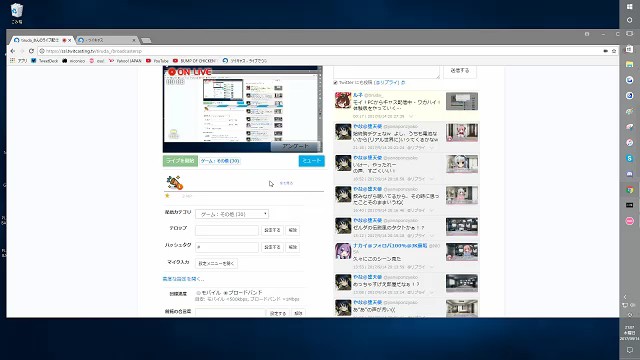Screen dimensions: 640x360
Task: Click the browser reload icon
Action: 31,51
